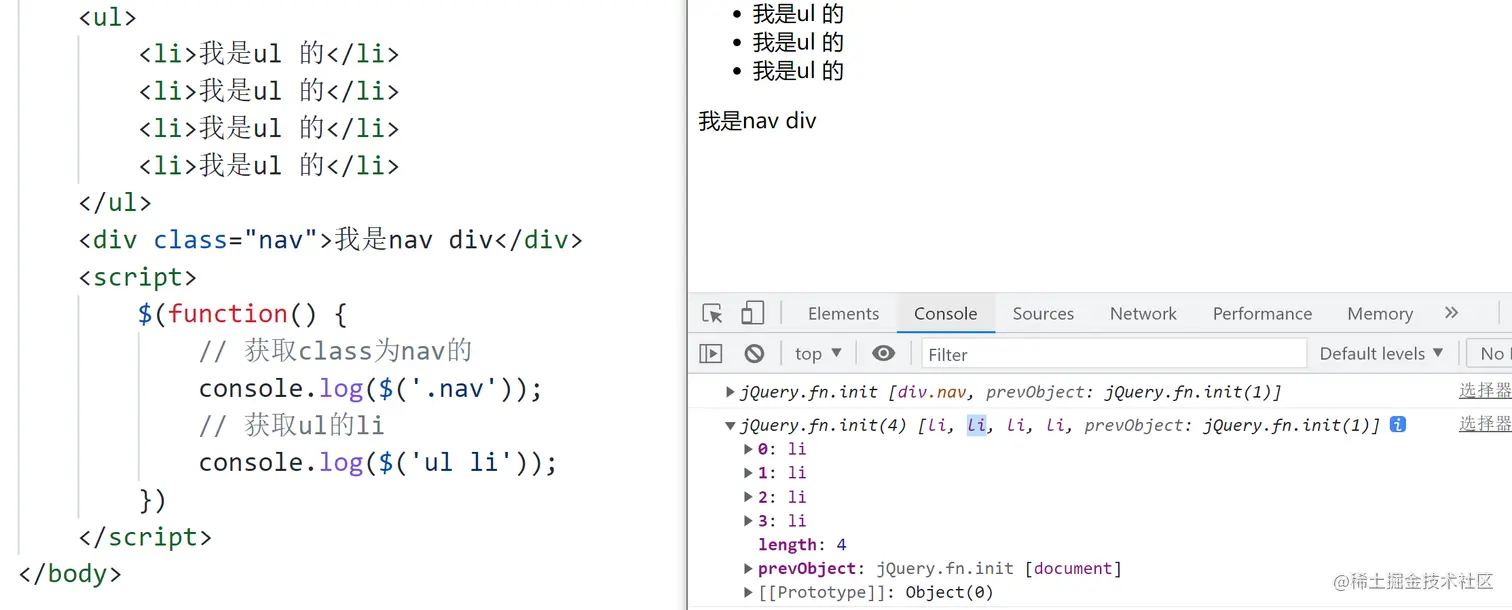Create live expression with eye icon
Screen dimensions: 1512x610
pyautogui.click(x=883, y=353)
